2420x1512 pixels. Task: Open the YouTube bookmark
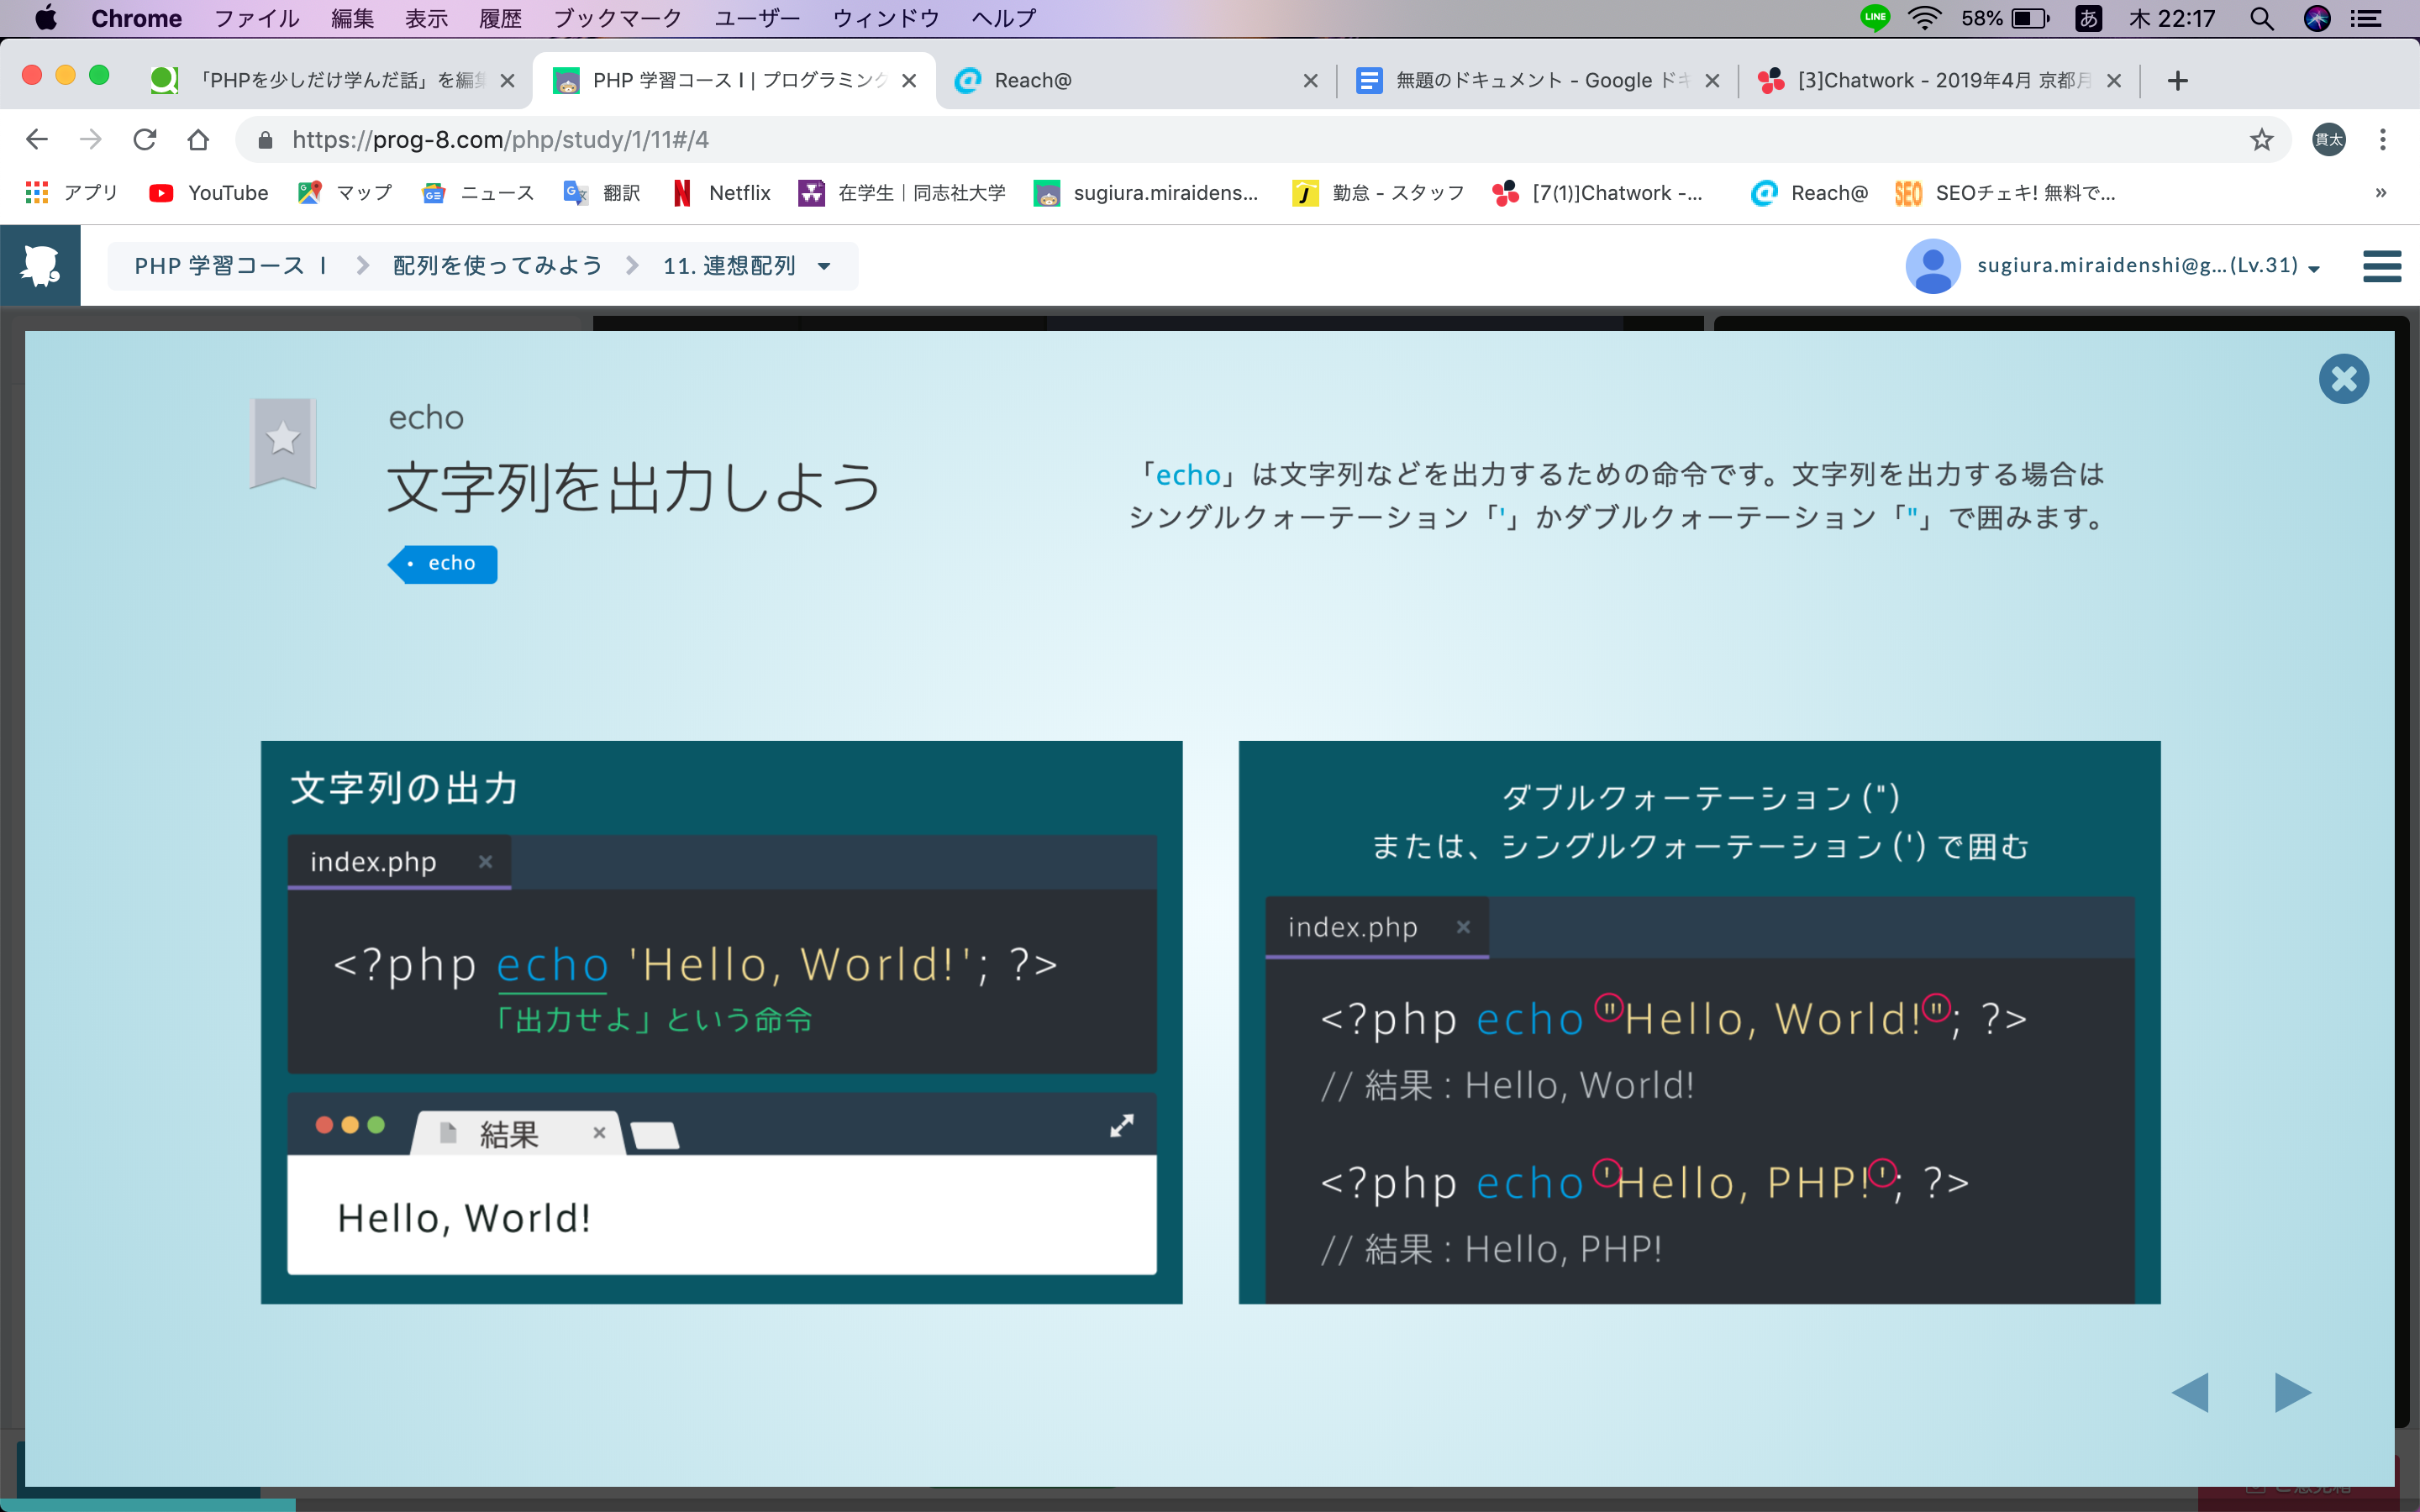209,193
